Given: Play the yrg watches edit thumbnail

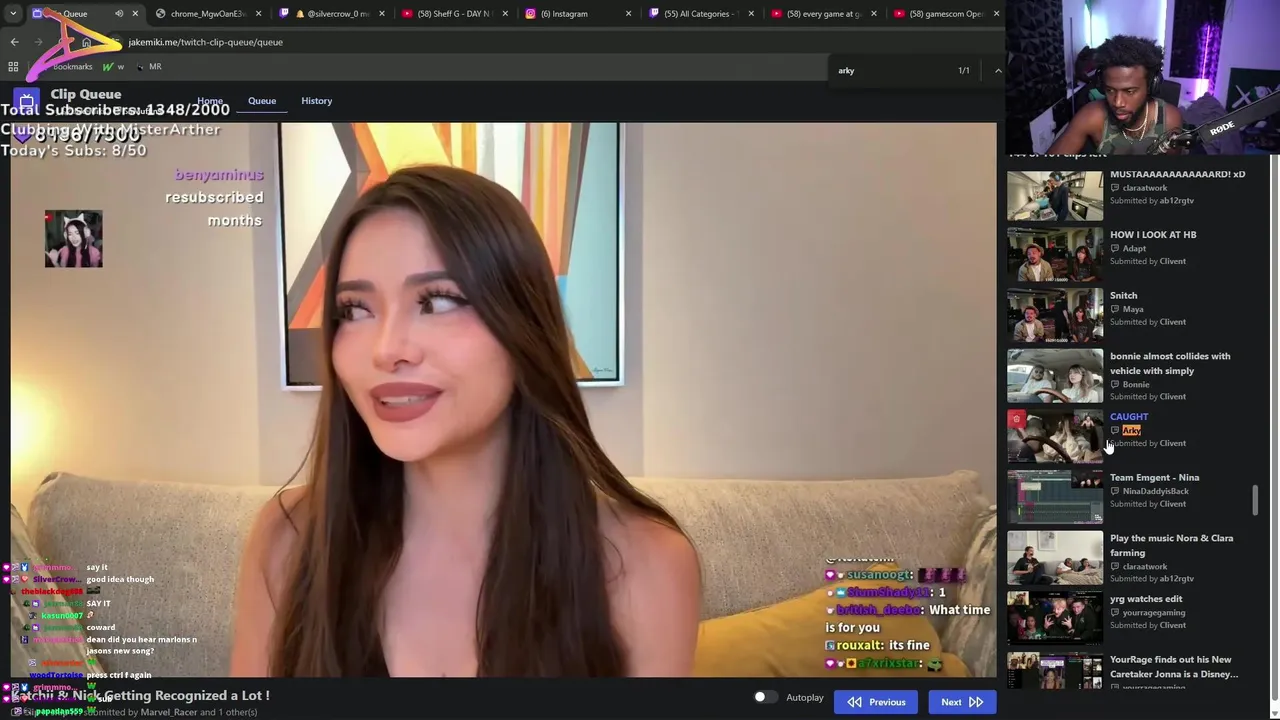Looking at the screenshot, I should (1055, 620).
